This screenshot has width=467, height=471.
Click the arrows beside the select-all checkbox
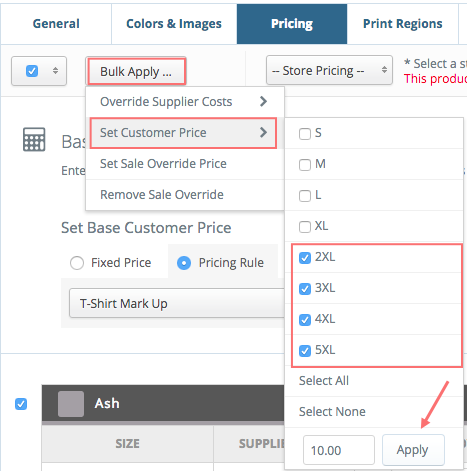tap(55, 71)
